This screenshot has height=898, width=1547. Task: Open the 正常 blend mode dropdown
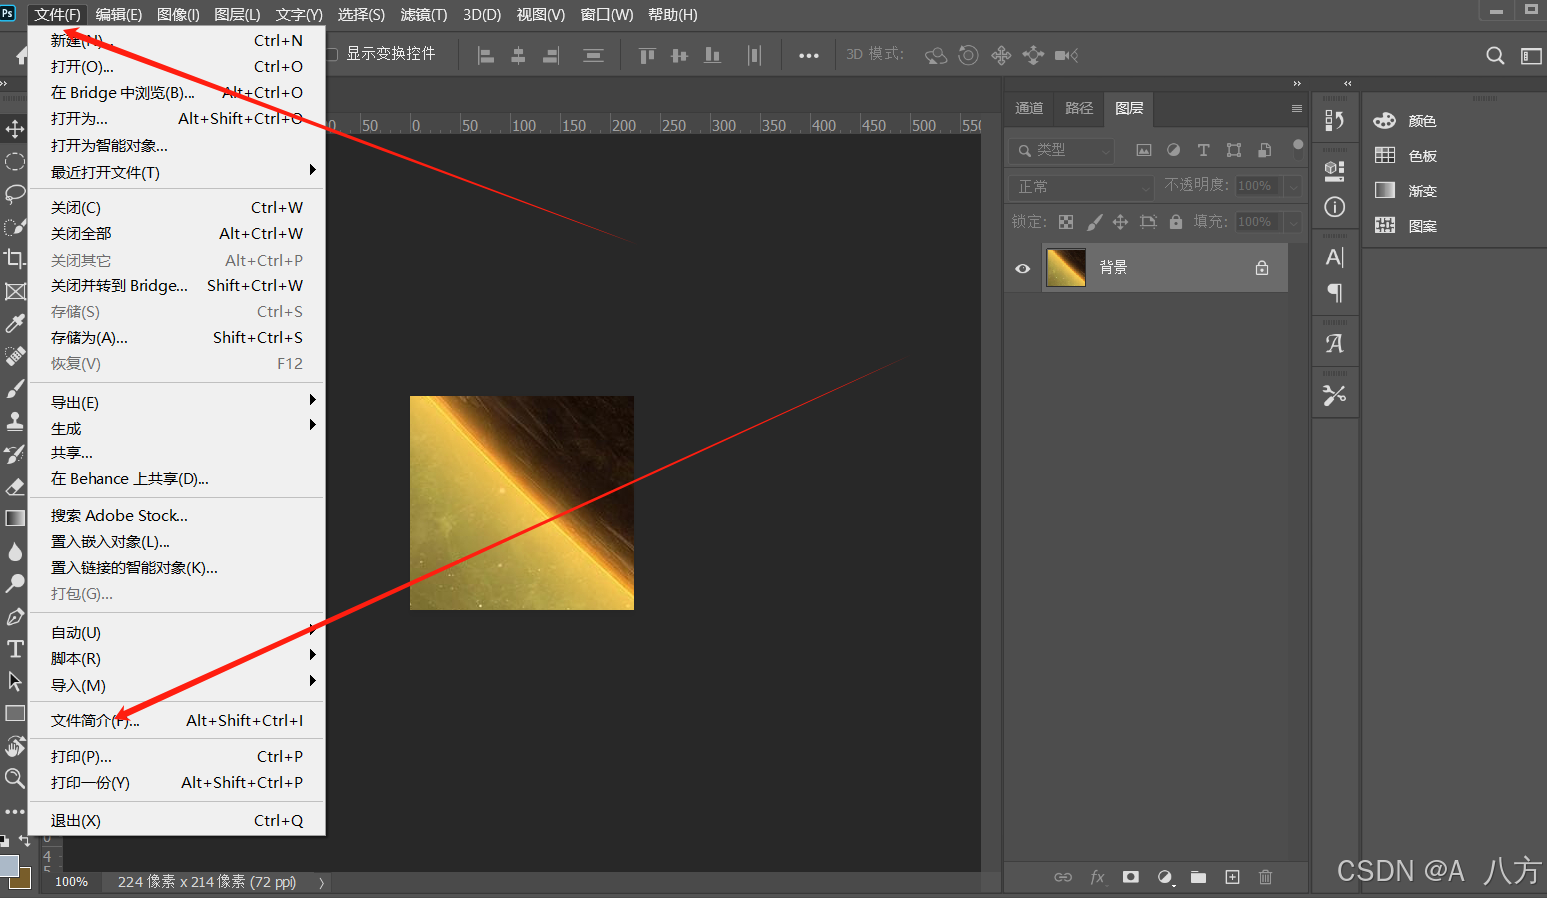(x=1082, y=187)
